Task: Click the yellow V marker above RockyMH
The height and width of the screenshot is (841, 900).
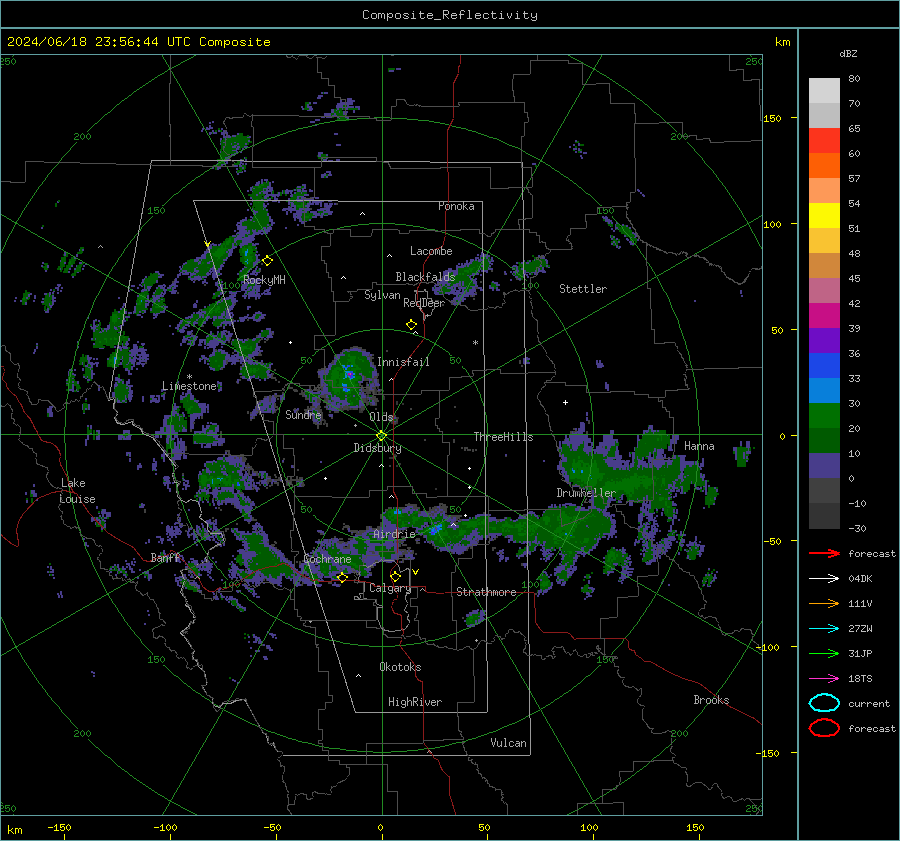Action: coord(207,244)
